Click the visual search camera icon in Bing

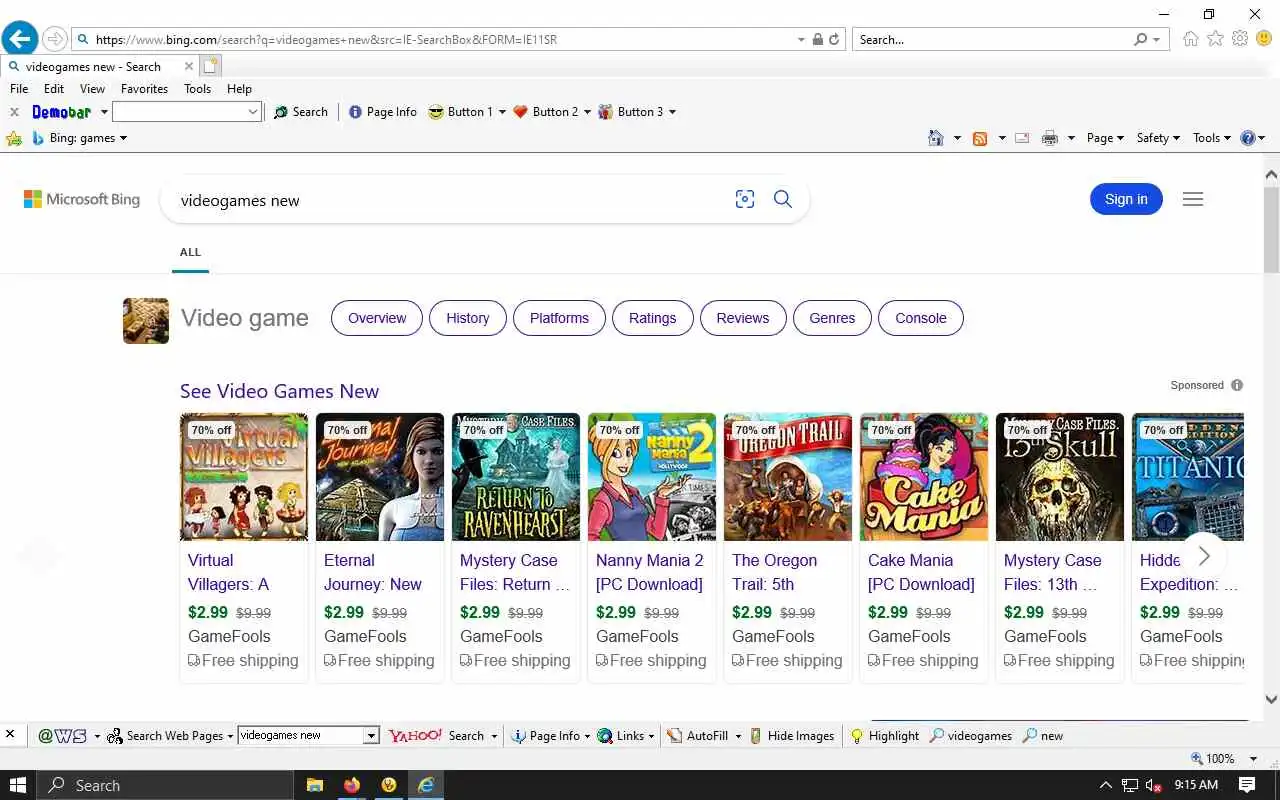pyautogui.click(x=744, y=199)
